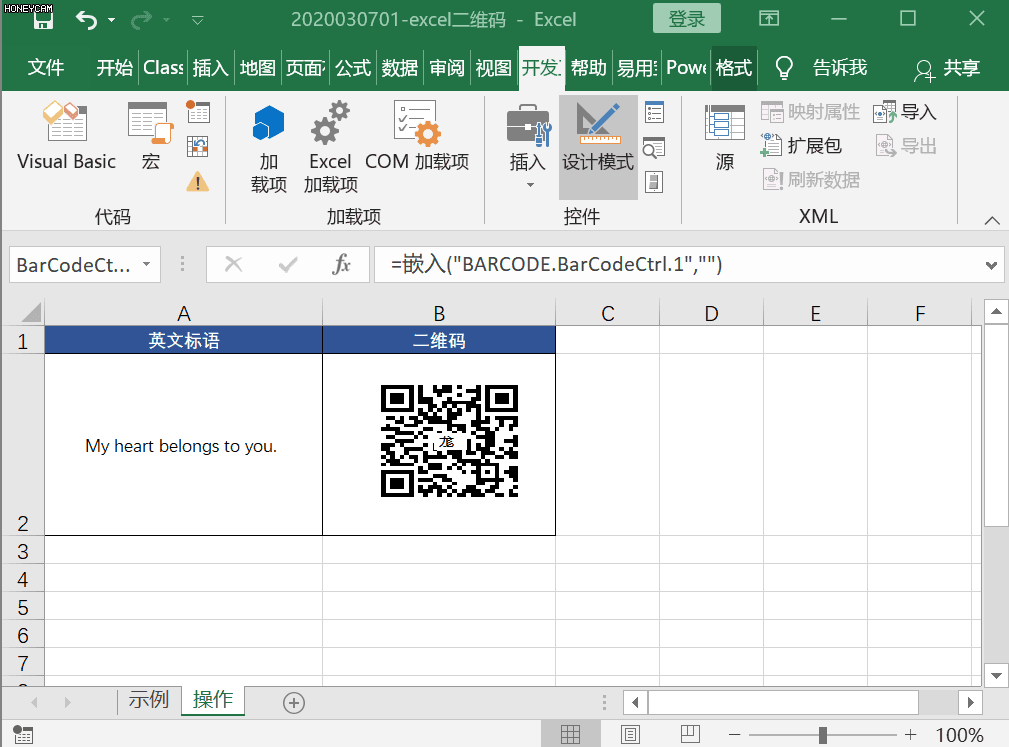The image size is (1009, 747).
Task: Click the horizontal scroll right arrow
Action: pyautogui.click(x=970, y=702)
